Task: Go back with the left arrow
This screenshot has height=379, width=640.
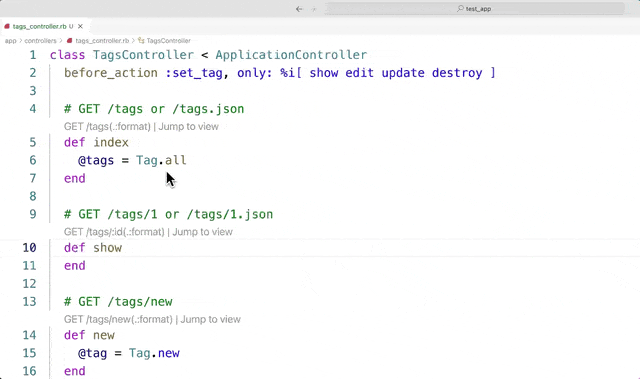Action: point(299,9)
